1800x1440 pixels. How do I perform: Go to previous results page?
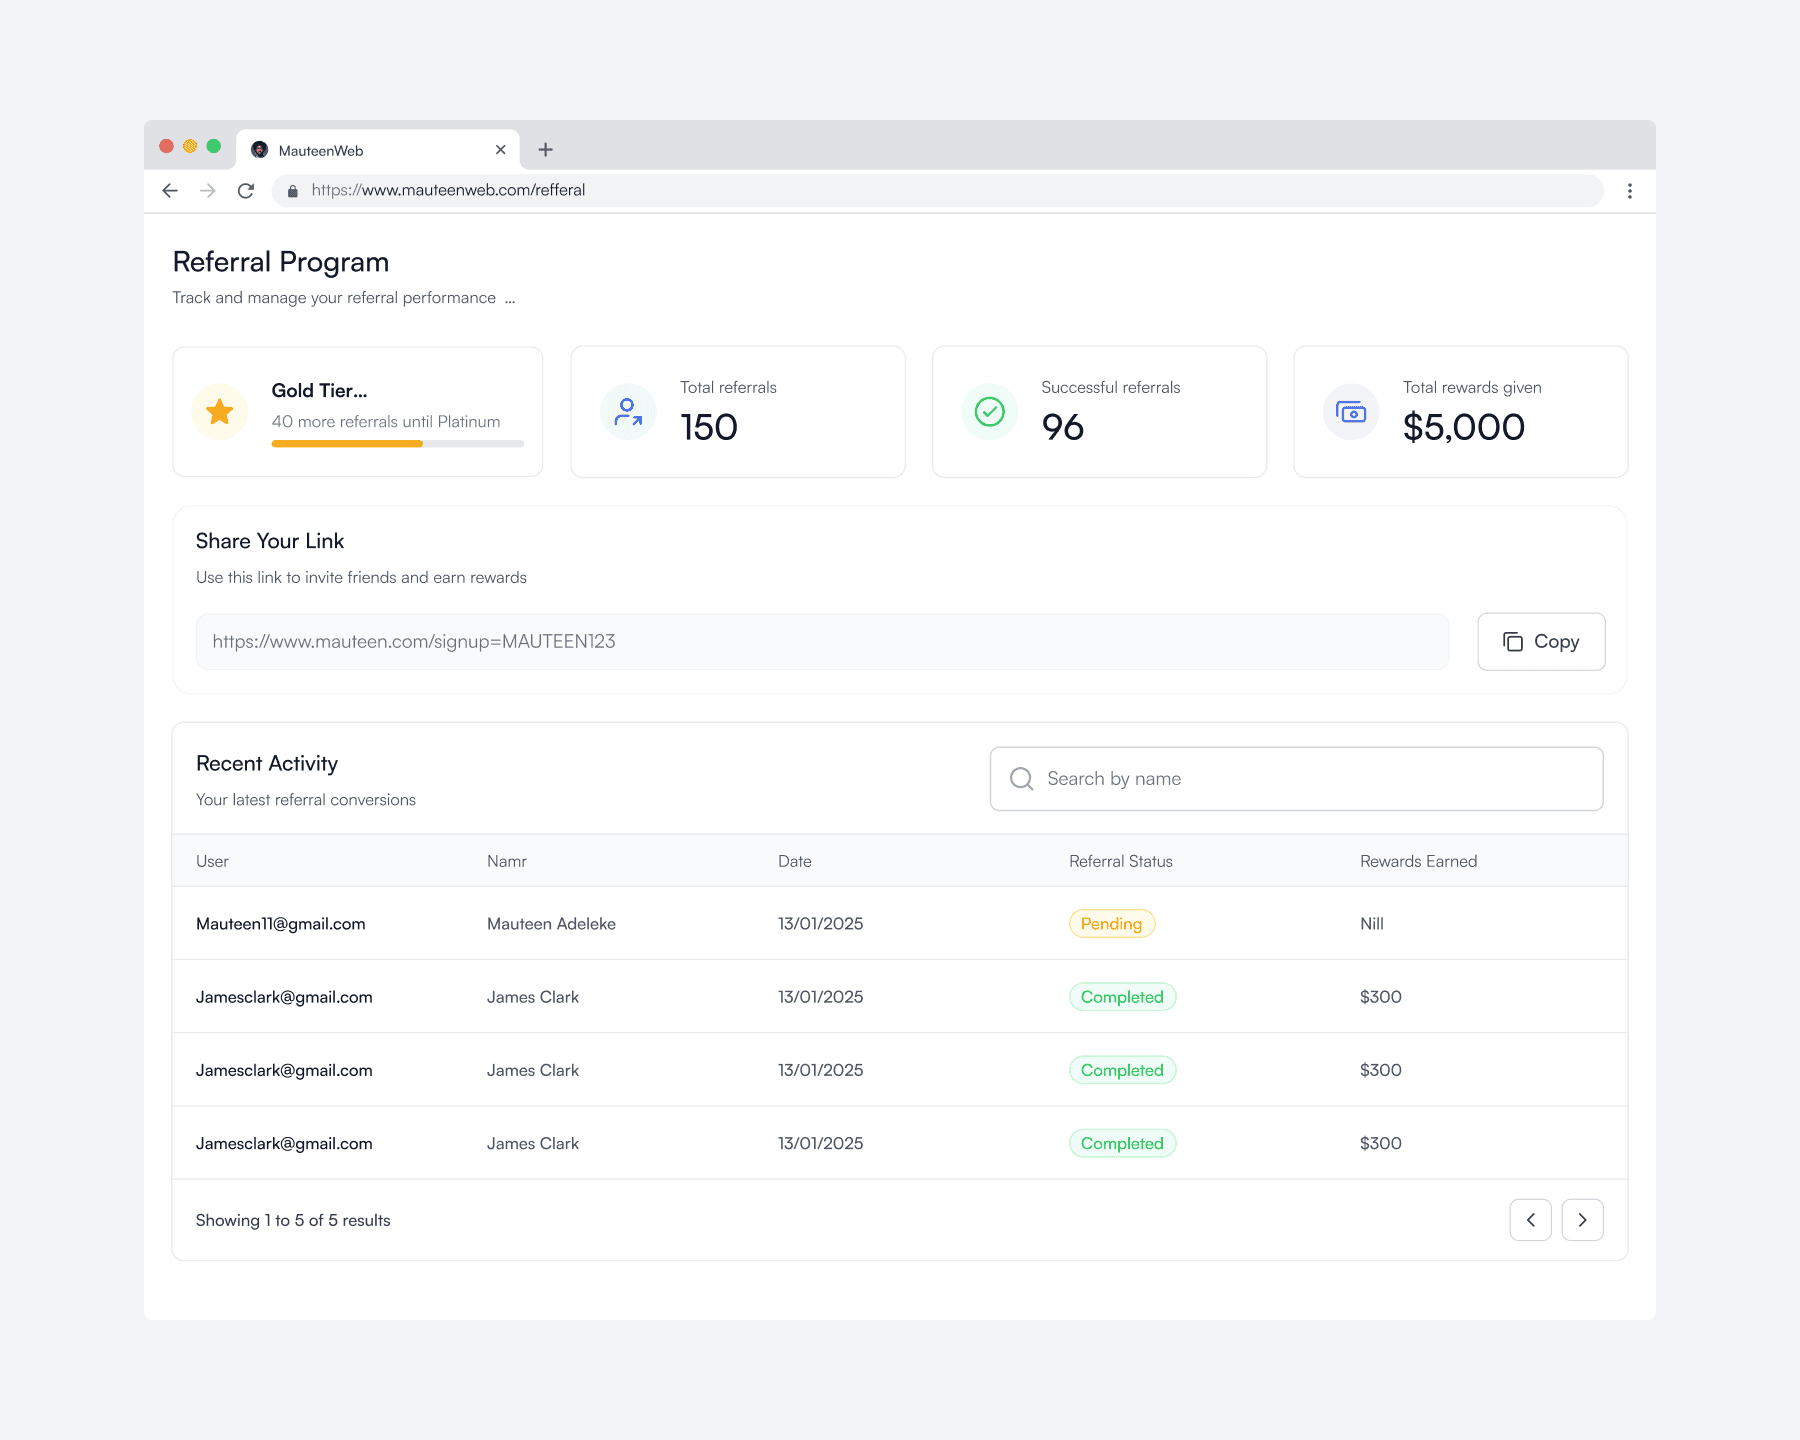(1530, 1220)
